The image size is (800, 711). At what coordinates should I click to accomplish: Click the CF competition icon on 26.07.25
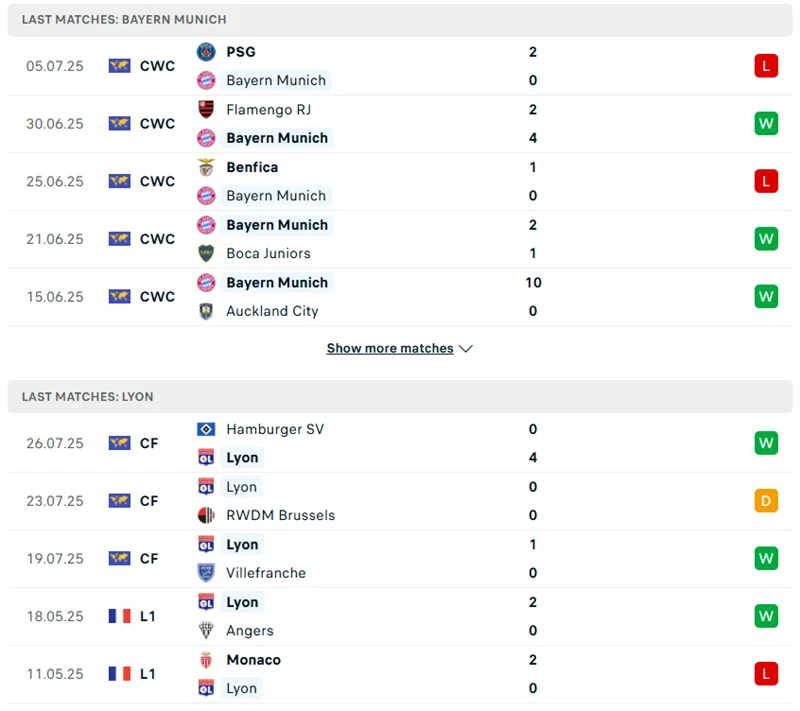pyautogui.click(x=120, y=443)
